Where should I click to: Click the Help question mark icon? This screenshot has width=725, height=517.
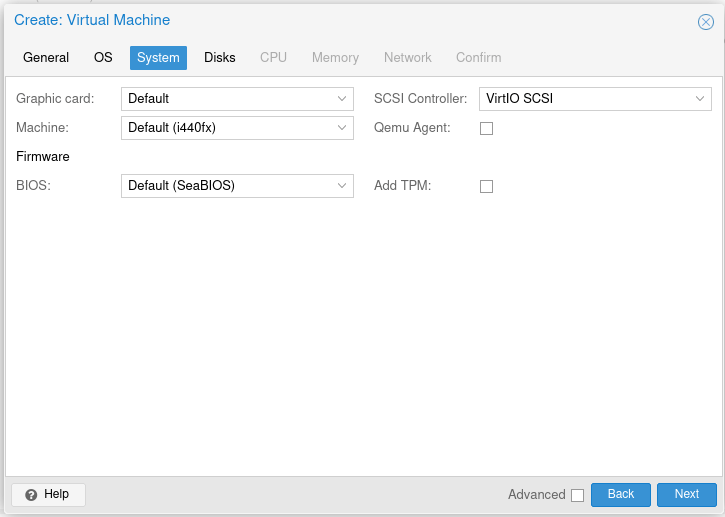click(x=31, y=495)
